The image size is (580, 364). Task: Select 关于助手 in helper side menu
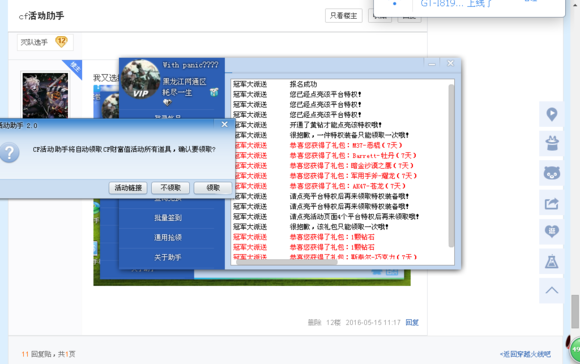pos(168,257)
